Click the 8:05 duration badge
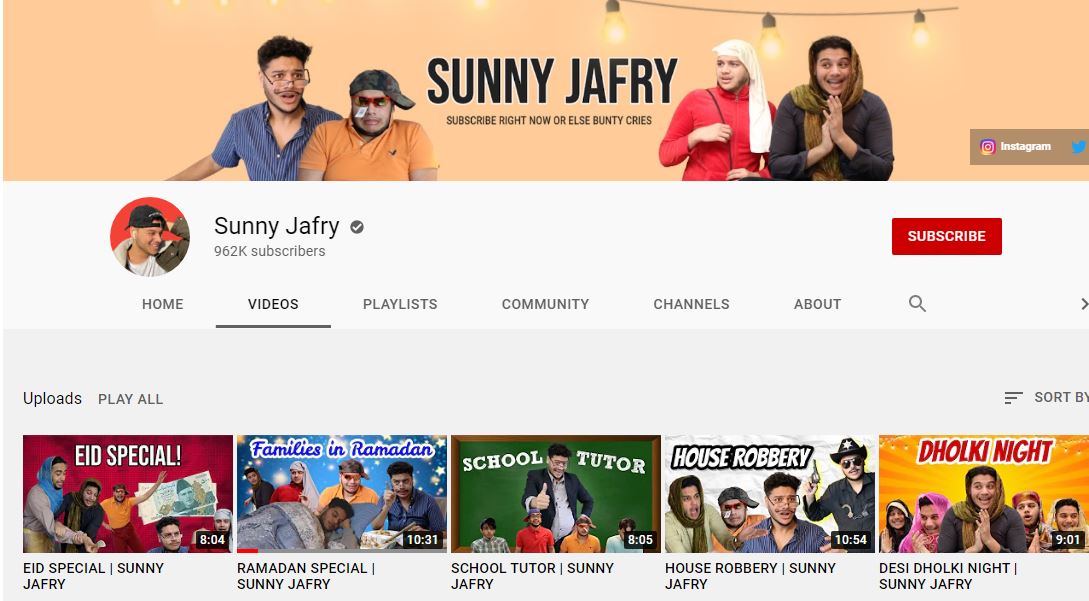This screenshot has height=601, width=1089. click(x=640, y=540)
